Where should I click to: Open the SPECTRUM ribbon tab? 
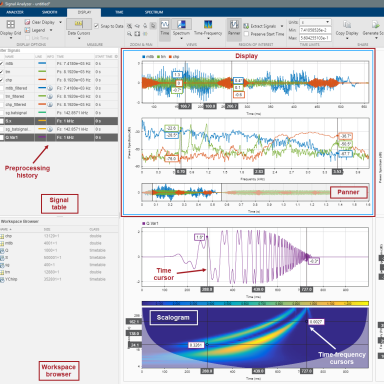154,12
